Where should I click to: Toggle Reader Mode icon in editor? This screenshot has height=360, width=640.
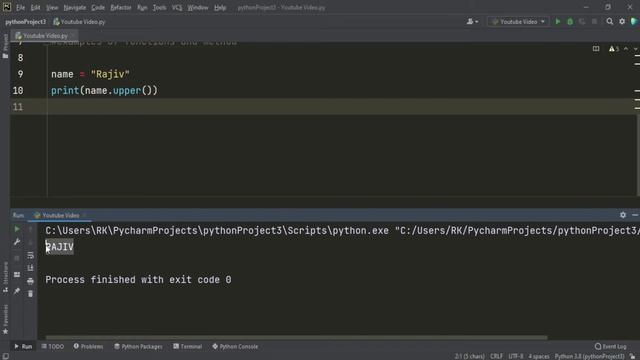click(x=596, y=49)
